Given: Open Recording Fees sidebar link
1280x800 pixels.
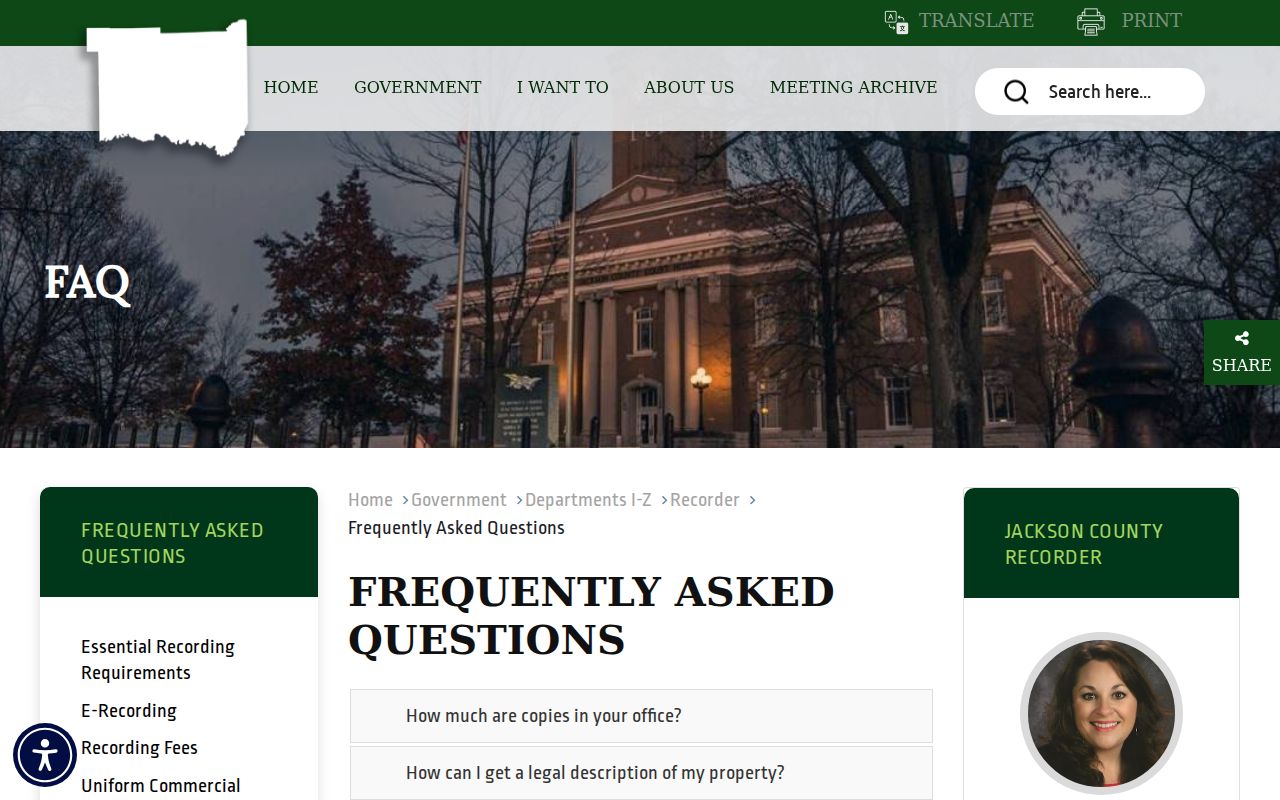Looking at the screenshot, I should [139, 748].
